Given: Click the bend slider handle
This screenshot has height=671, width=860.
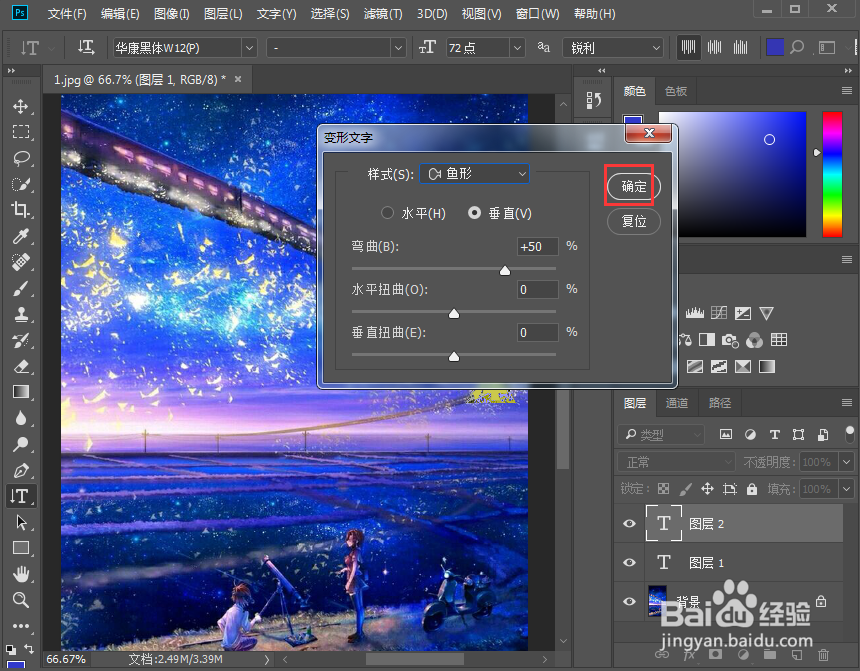Looking at the screenshot, I should pos(505,270).
